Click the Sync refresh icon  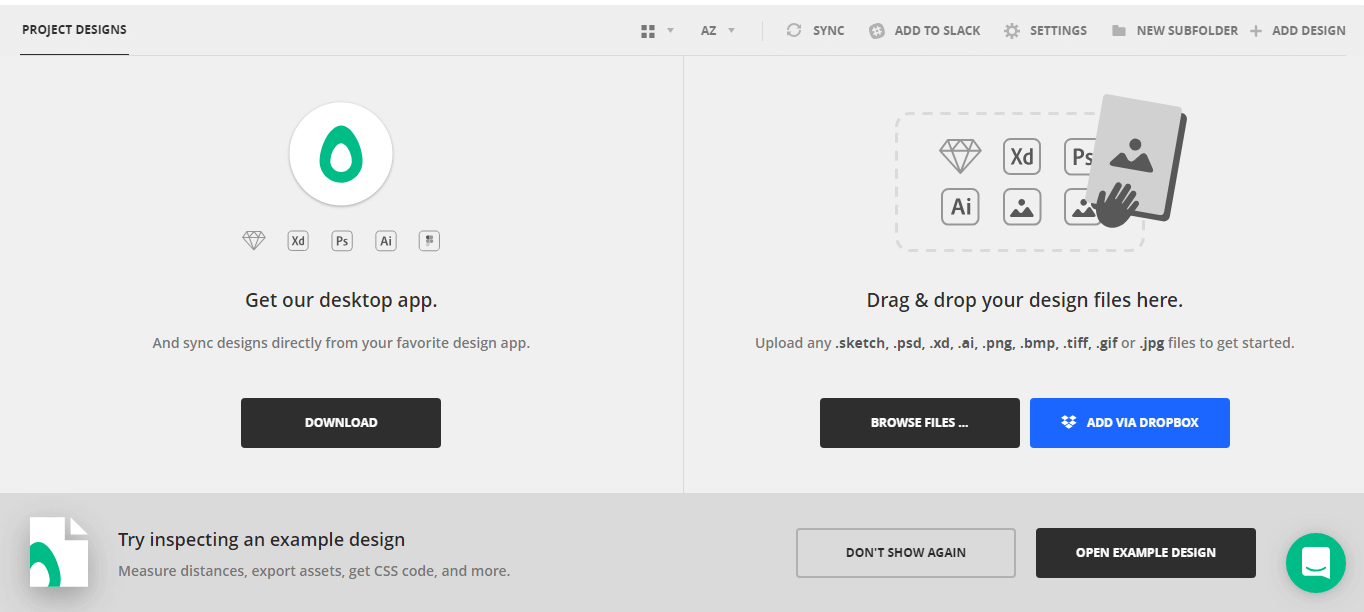[794, 31]
